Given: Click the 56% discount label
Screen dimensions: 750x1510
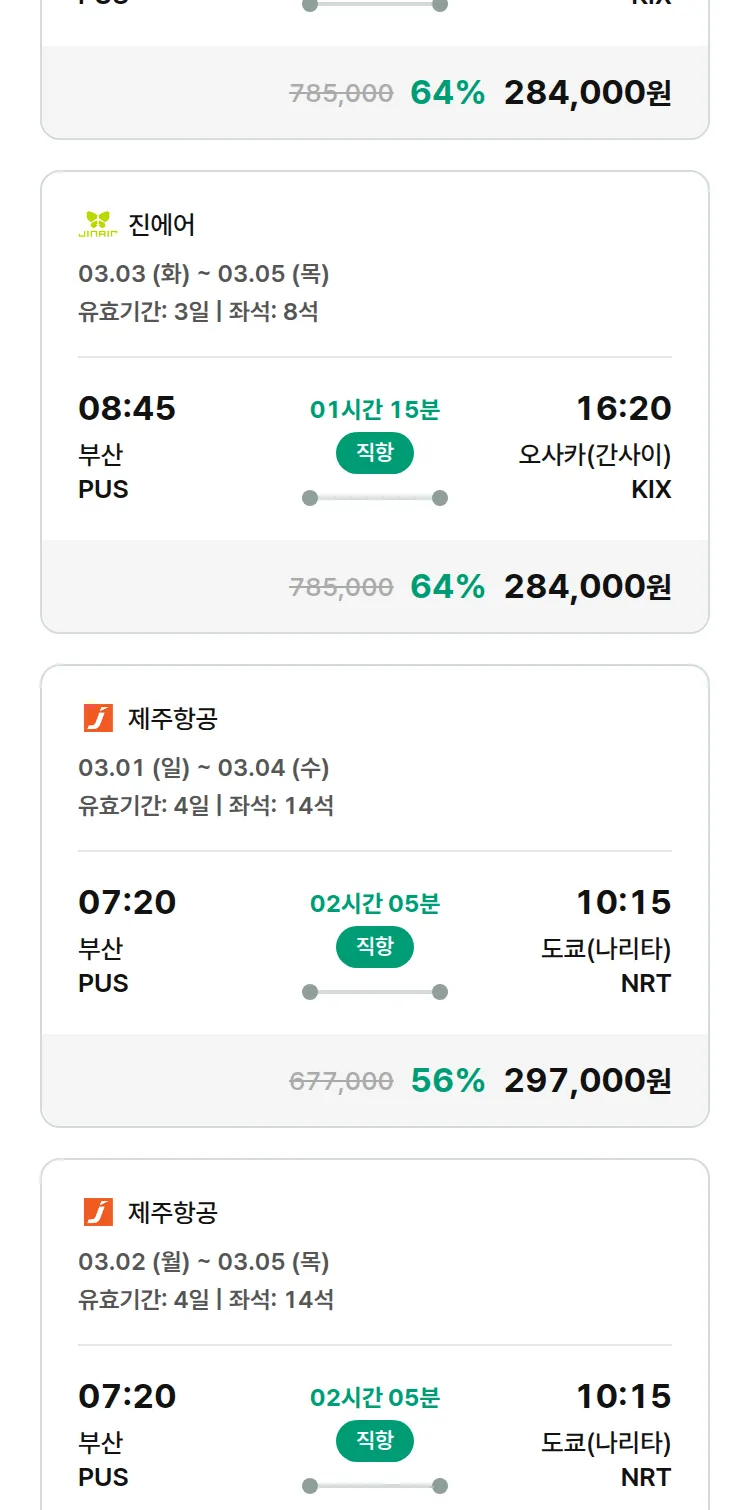Looking at the screenshot, I should pos(447,1080).
